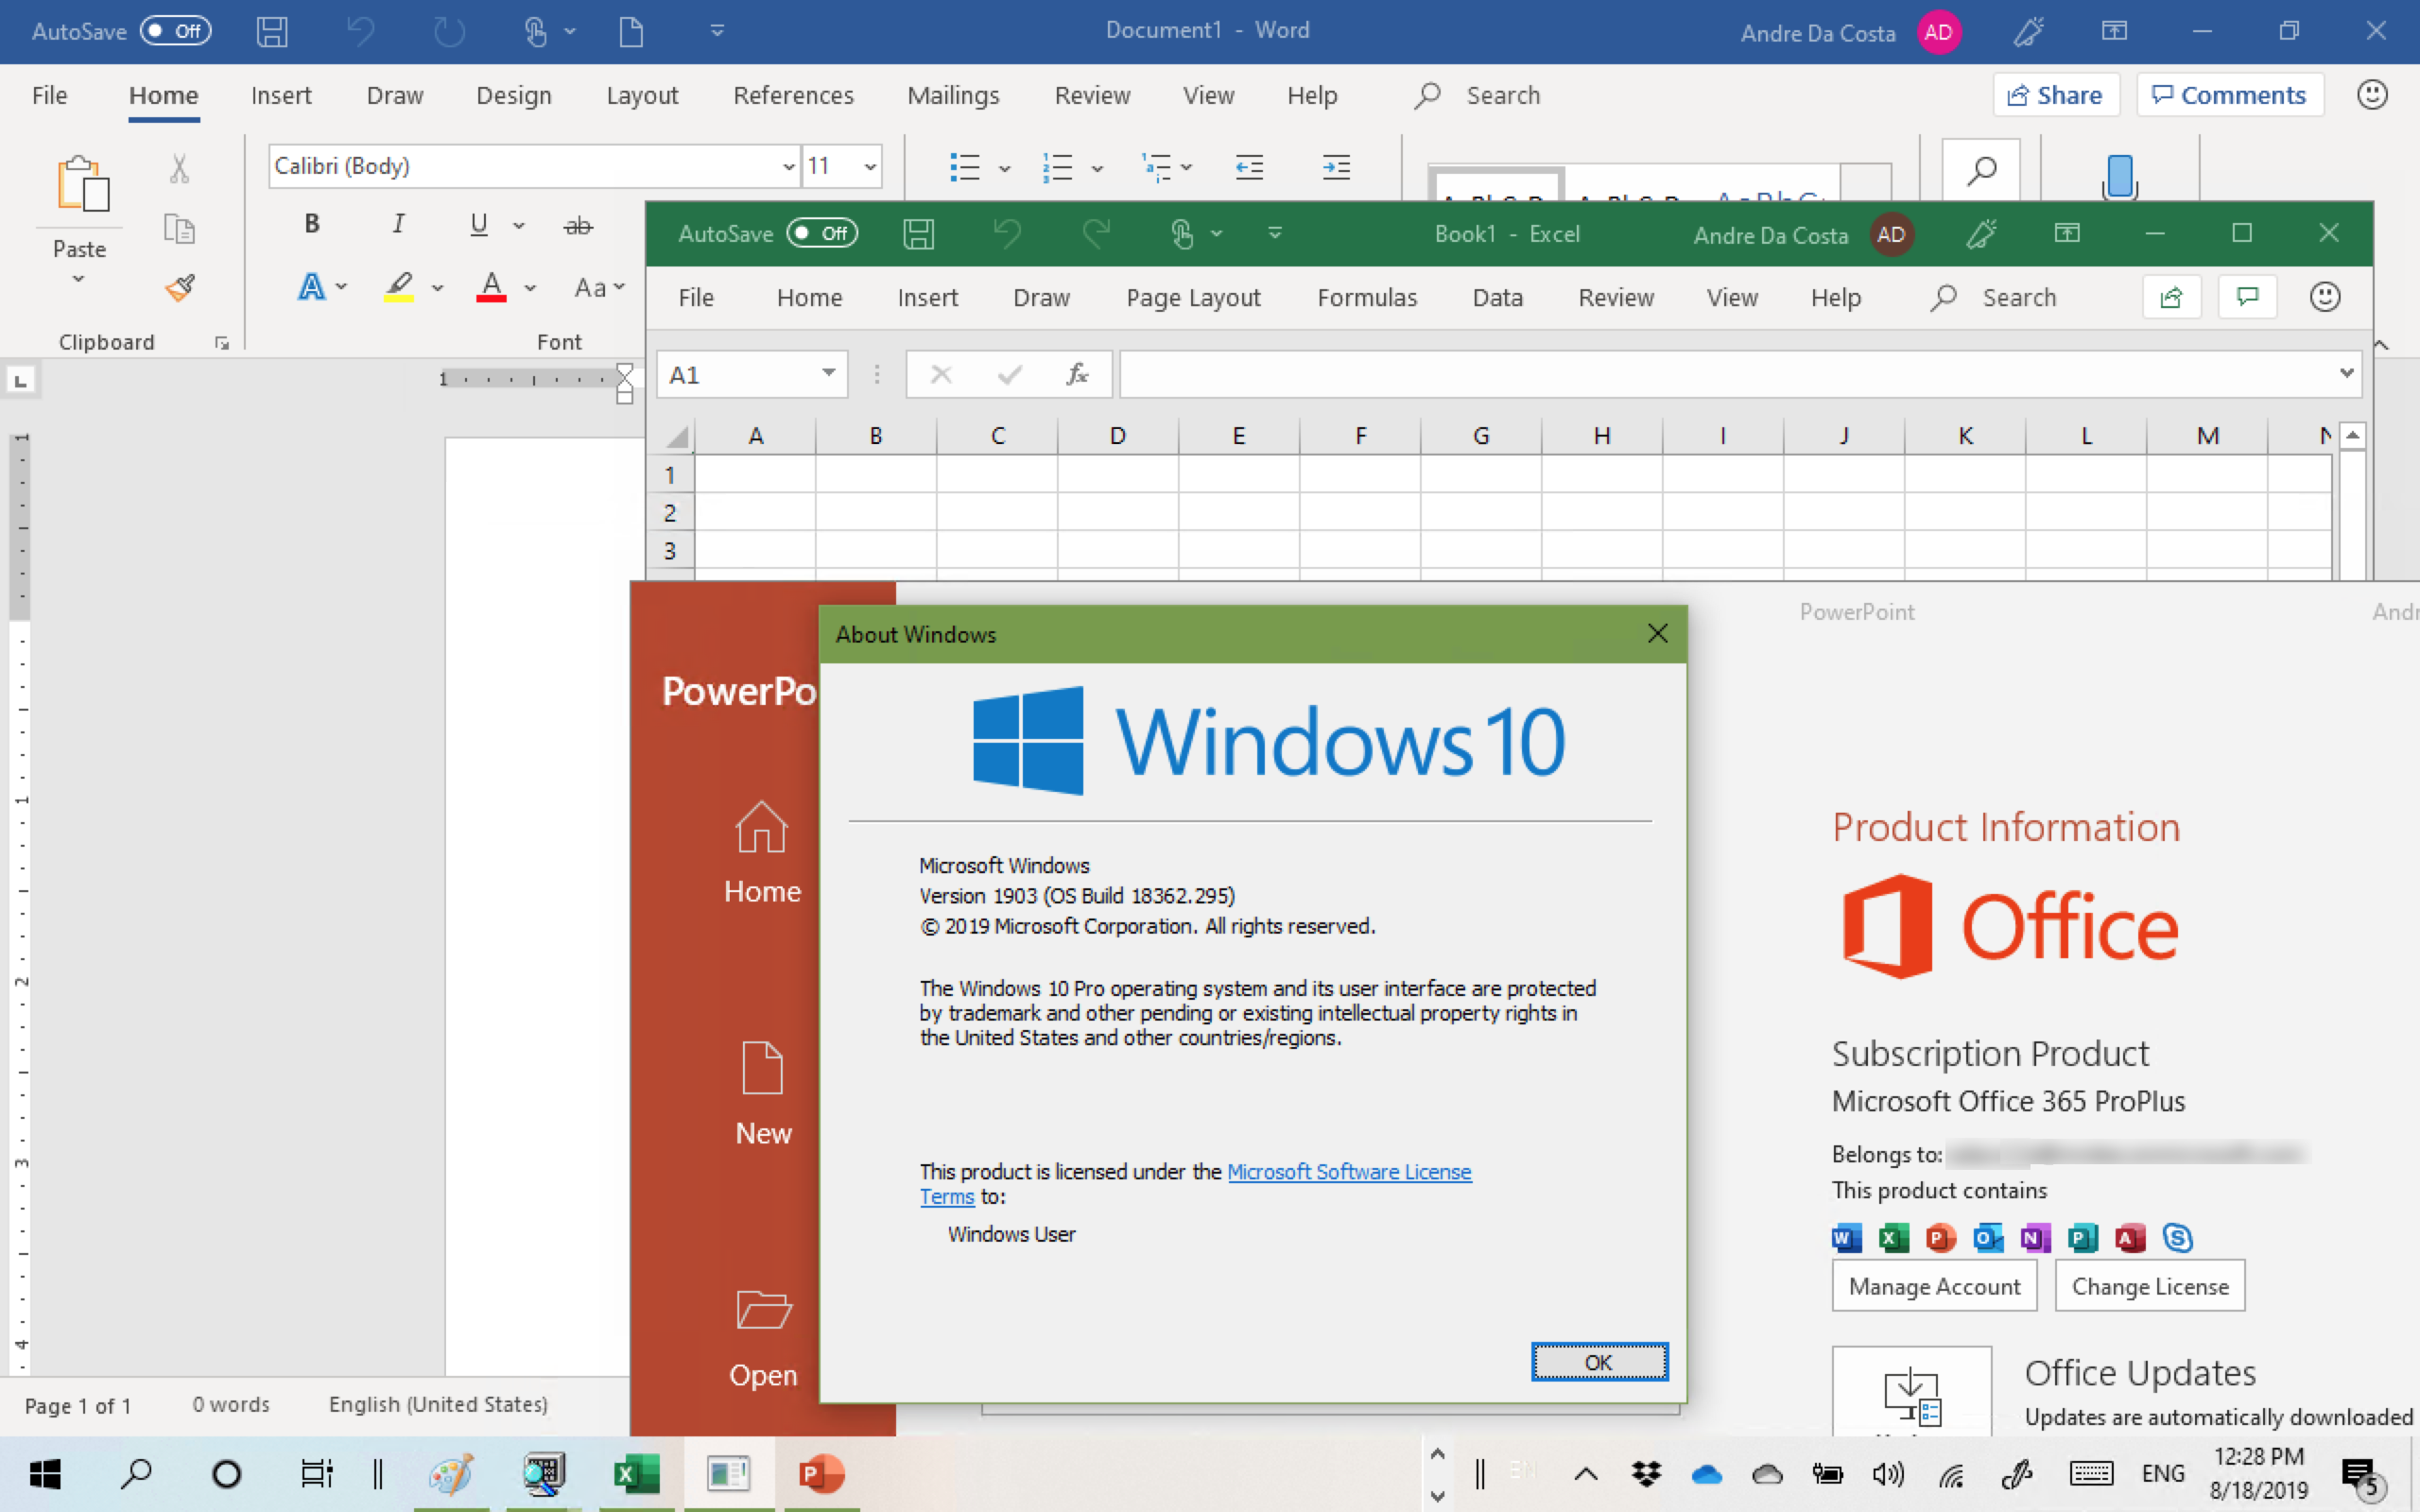This screenshot has height=1512, width=2420.
Task: Open the Excel Formulas tab
Action: (x=1367, y=297)
